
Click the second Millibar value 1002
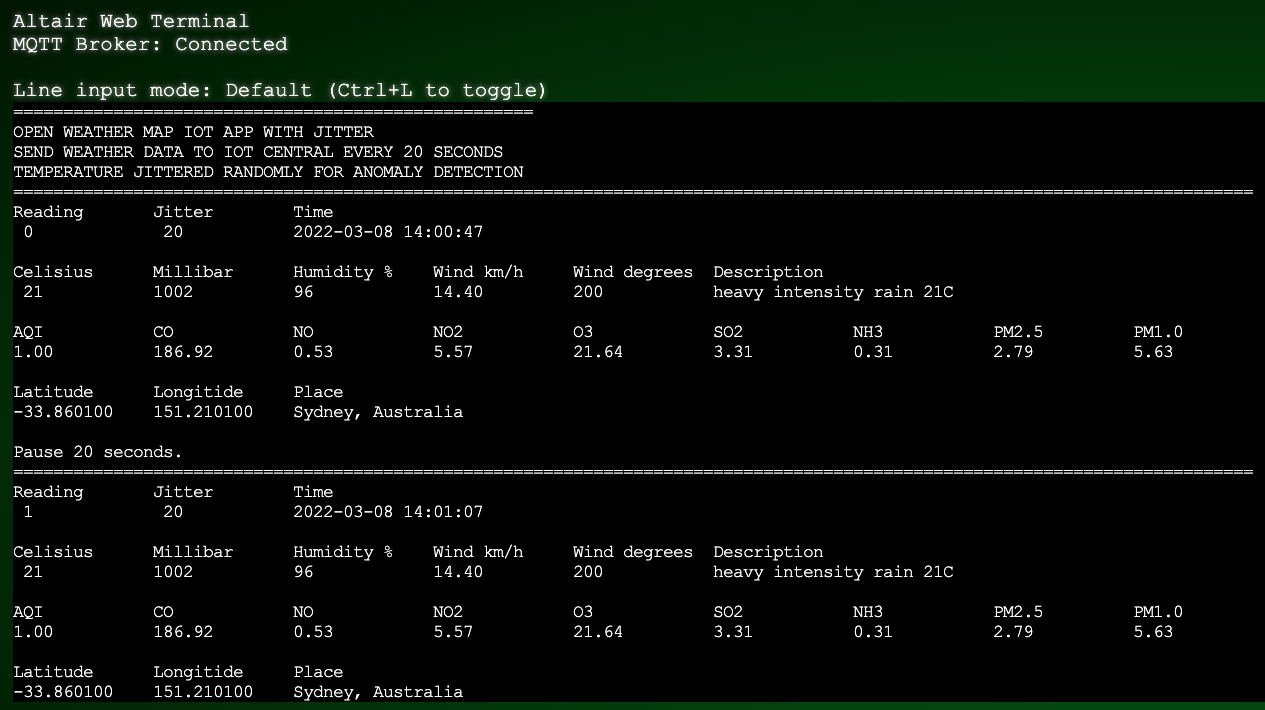[x=173, y=572]
